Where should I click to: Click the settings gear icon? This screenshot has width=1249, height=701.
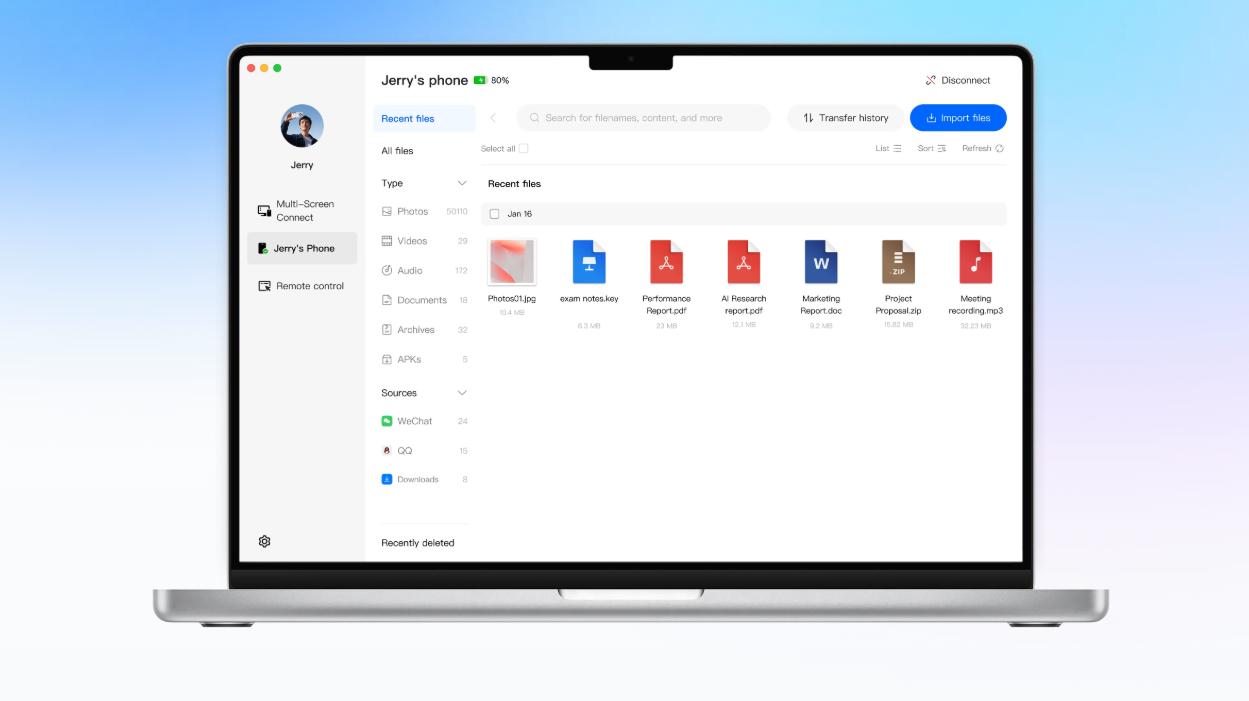[x=265, y=541]
